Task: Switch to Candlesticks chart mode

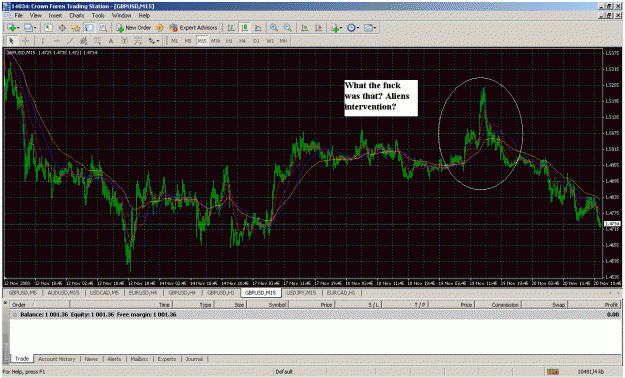Action: pos(244,28)
